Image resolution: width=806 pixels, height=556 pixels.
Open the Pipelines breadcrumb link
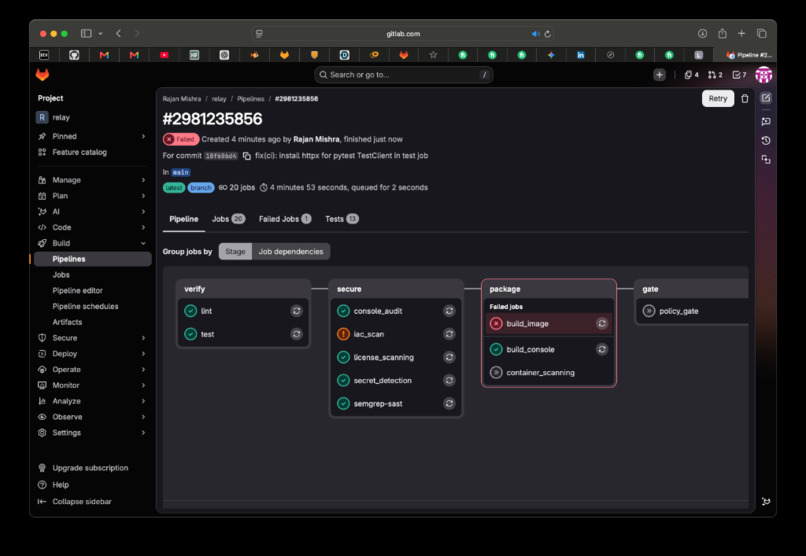251,99
